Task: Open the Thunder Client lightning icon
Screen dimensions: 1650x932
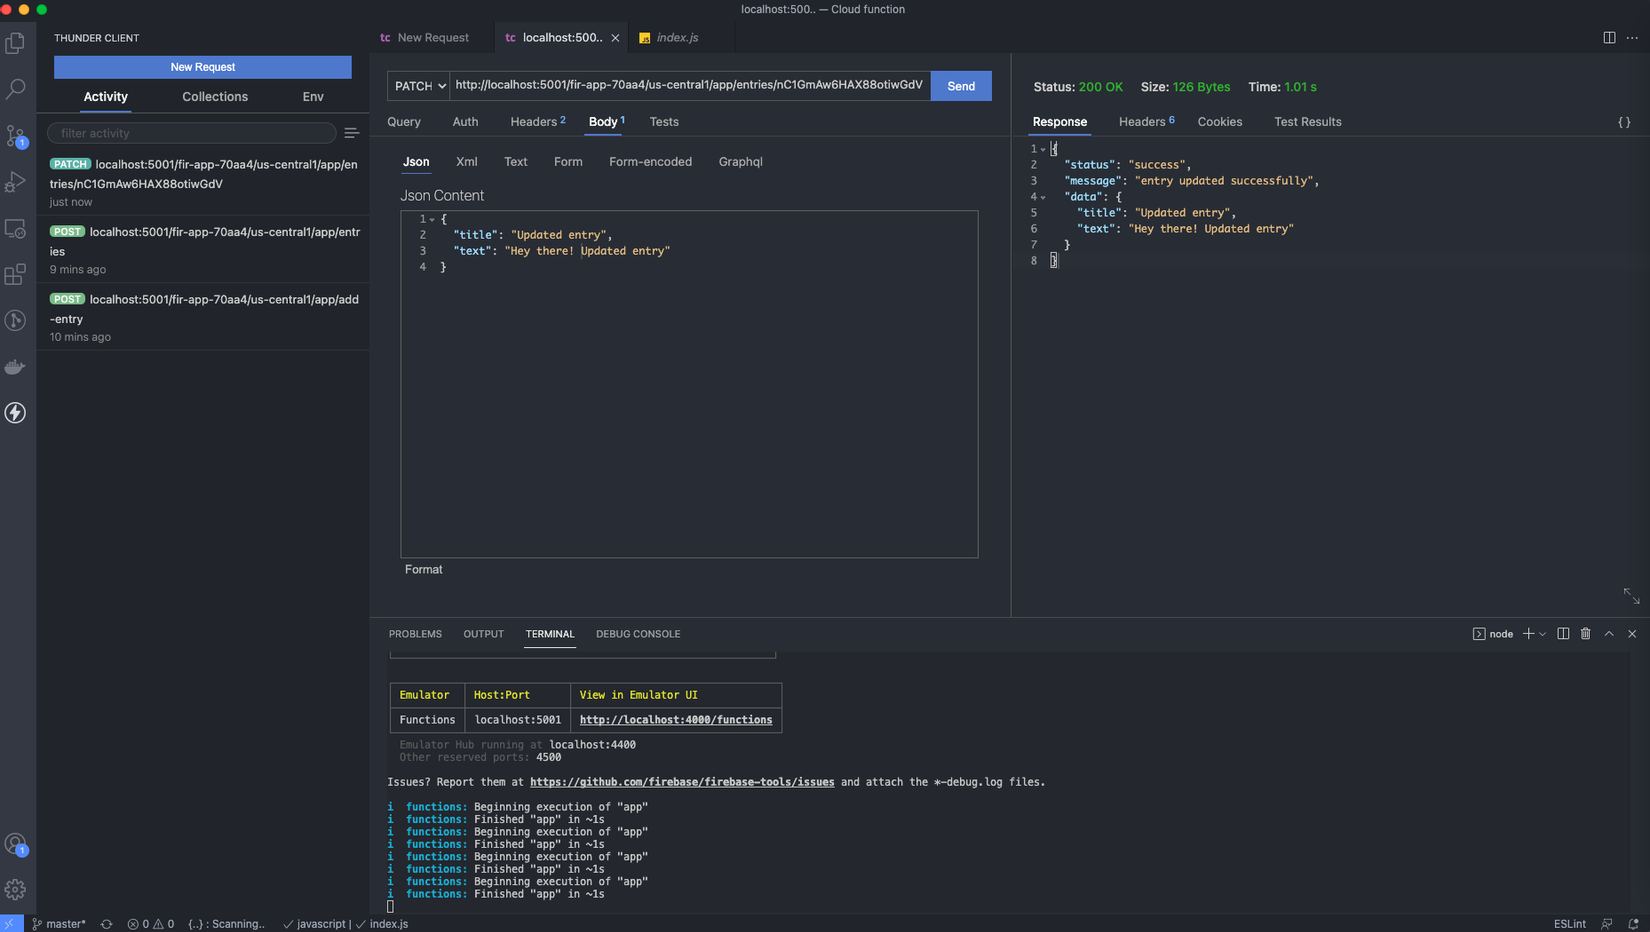Action: [x=15, y=413]
